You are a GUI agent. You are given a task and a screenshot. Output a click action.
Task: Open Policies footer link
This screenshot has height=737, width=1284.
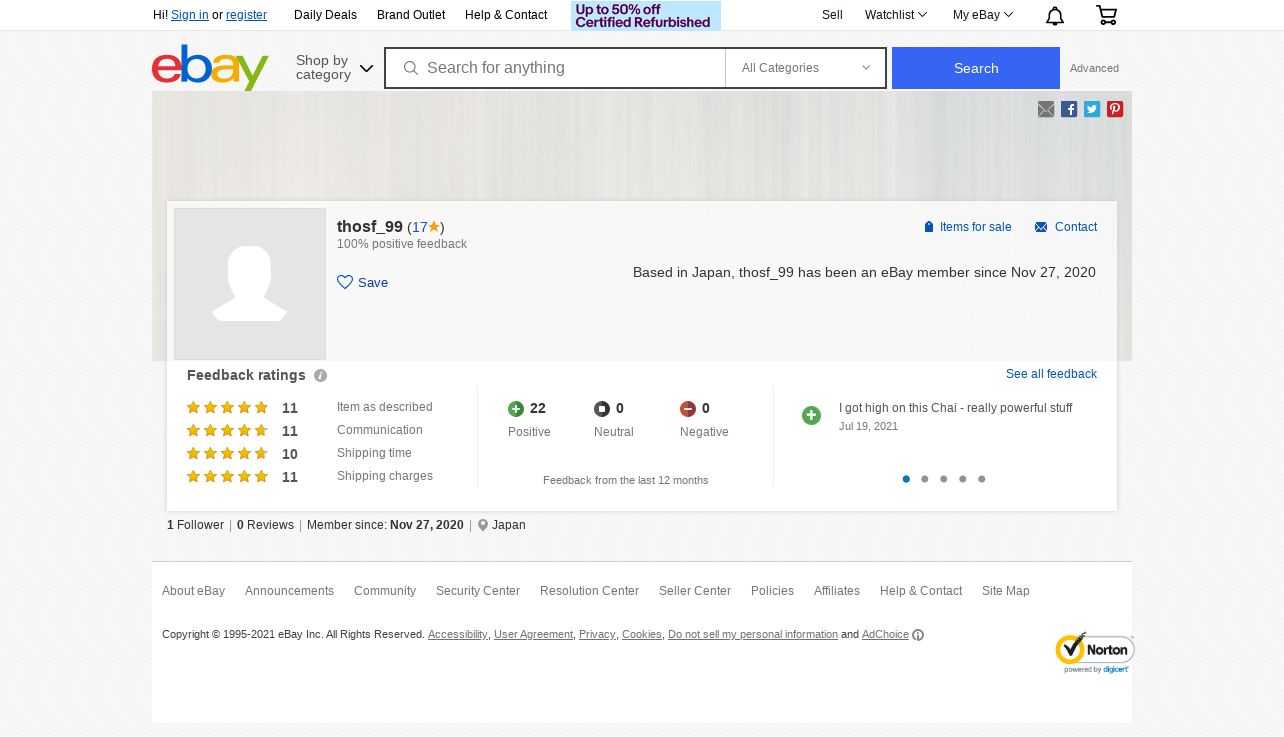[x=772, y=591]
